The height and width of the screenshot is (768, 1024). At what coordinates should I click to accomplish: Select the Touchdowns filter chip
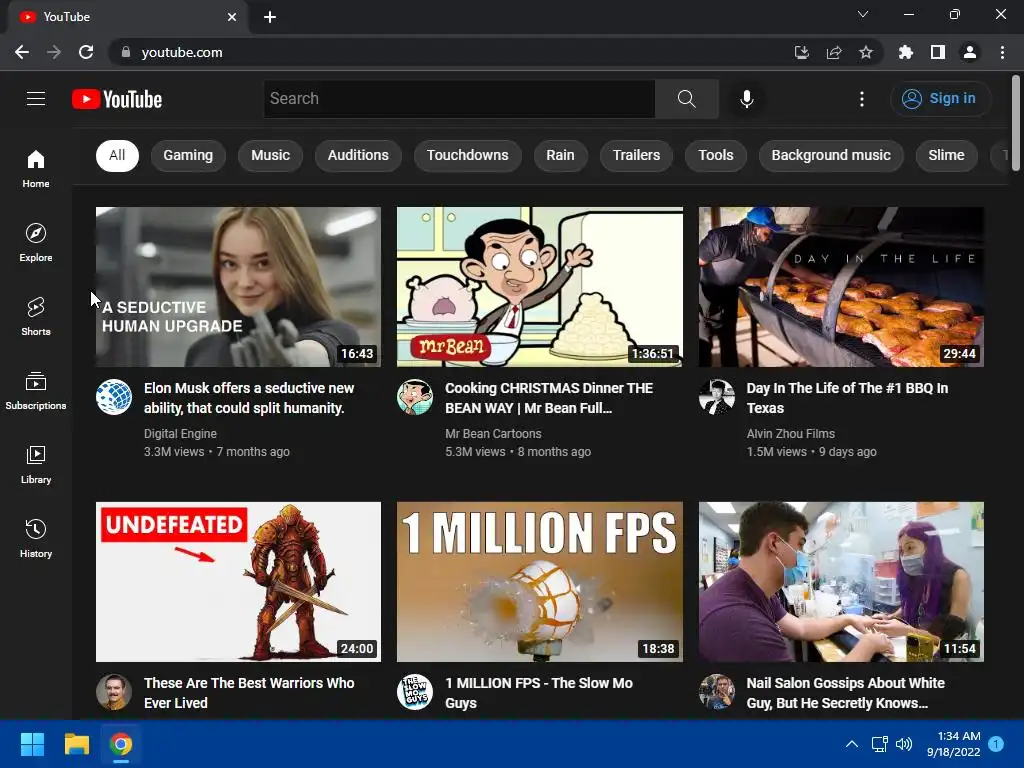pos(468,155)
